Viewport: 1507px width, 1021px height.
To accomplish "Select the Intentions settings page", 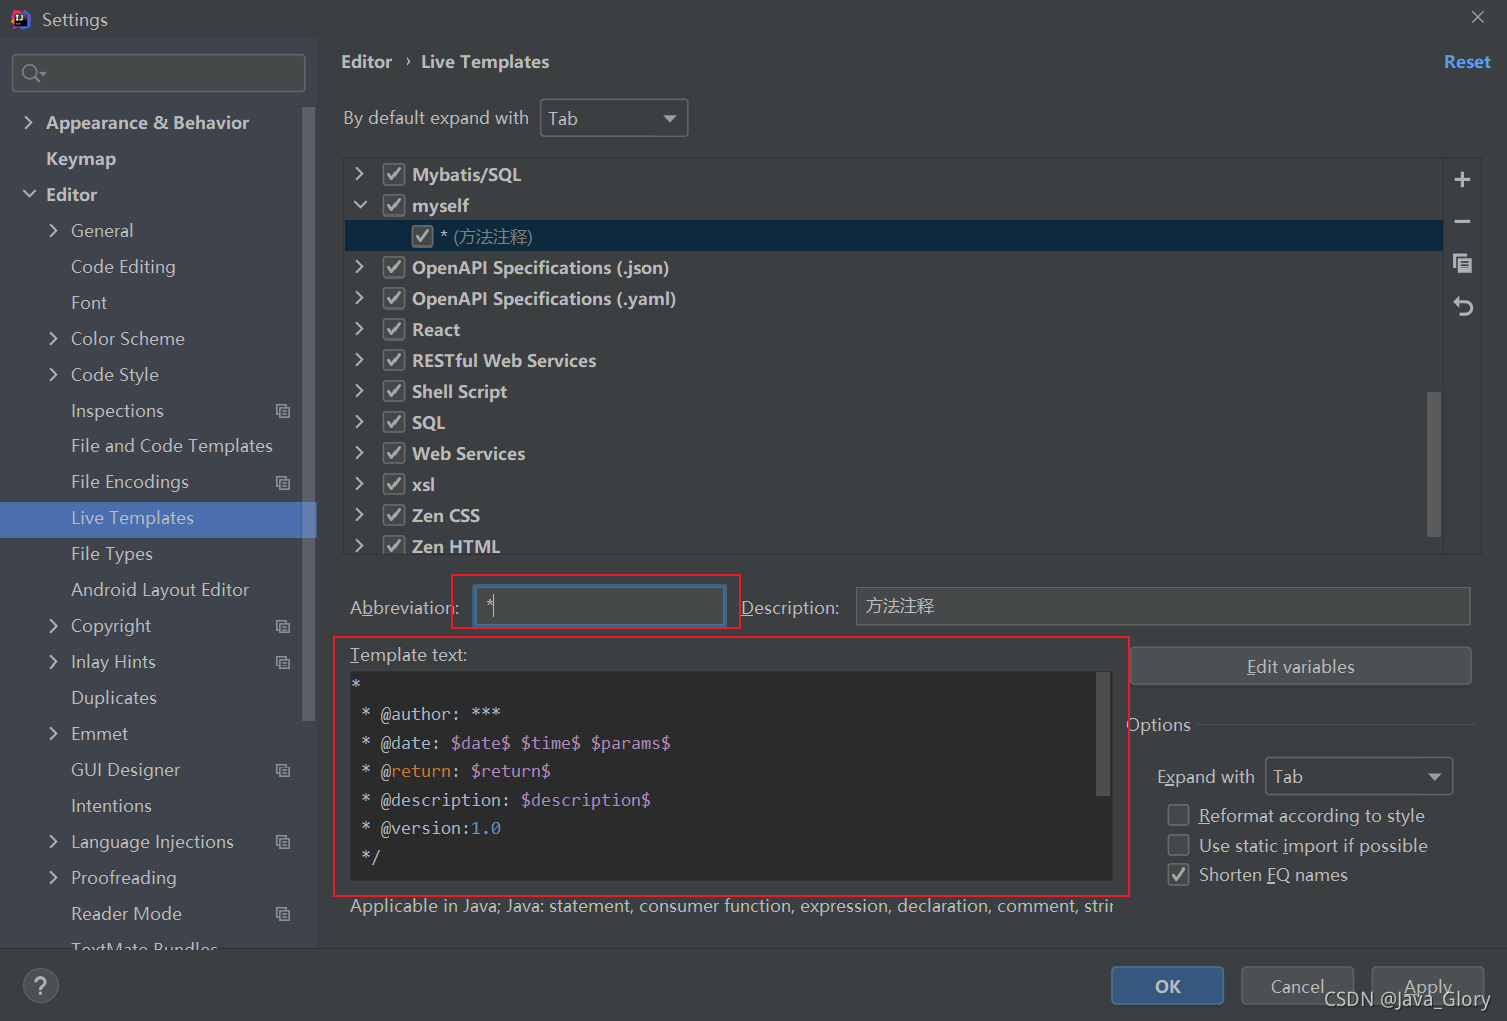I will [x=111, y=805].
